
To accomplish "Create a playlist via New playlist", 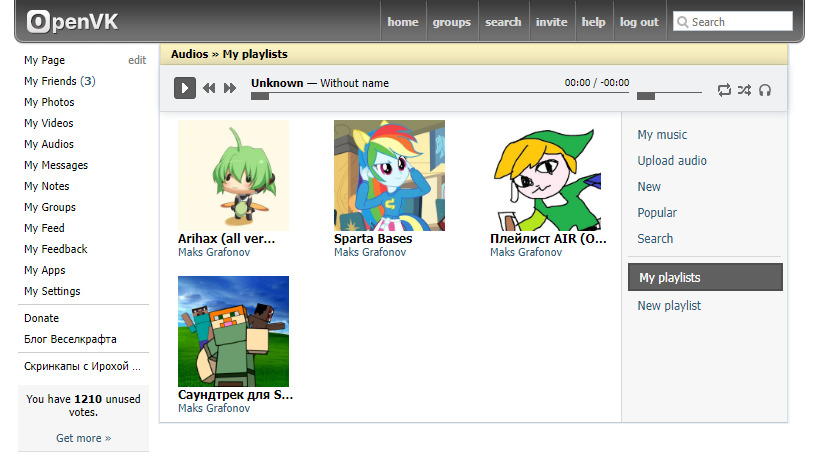I will 669,306.
